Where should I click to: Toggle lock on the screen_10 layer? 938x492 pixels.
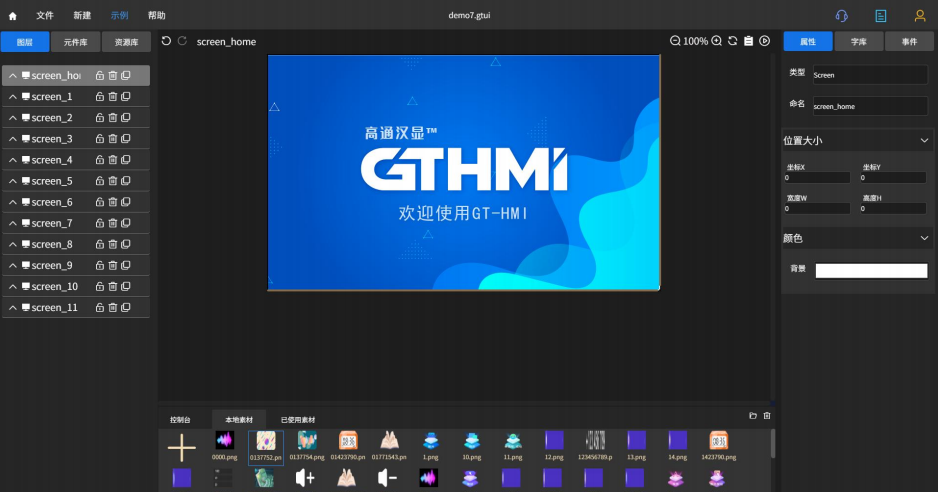[x=100, y=286]
